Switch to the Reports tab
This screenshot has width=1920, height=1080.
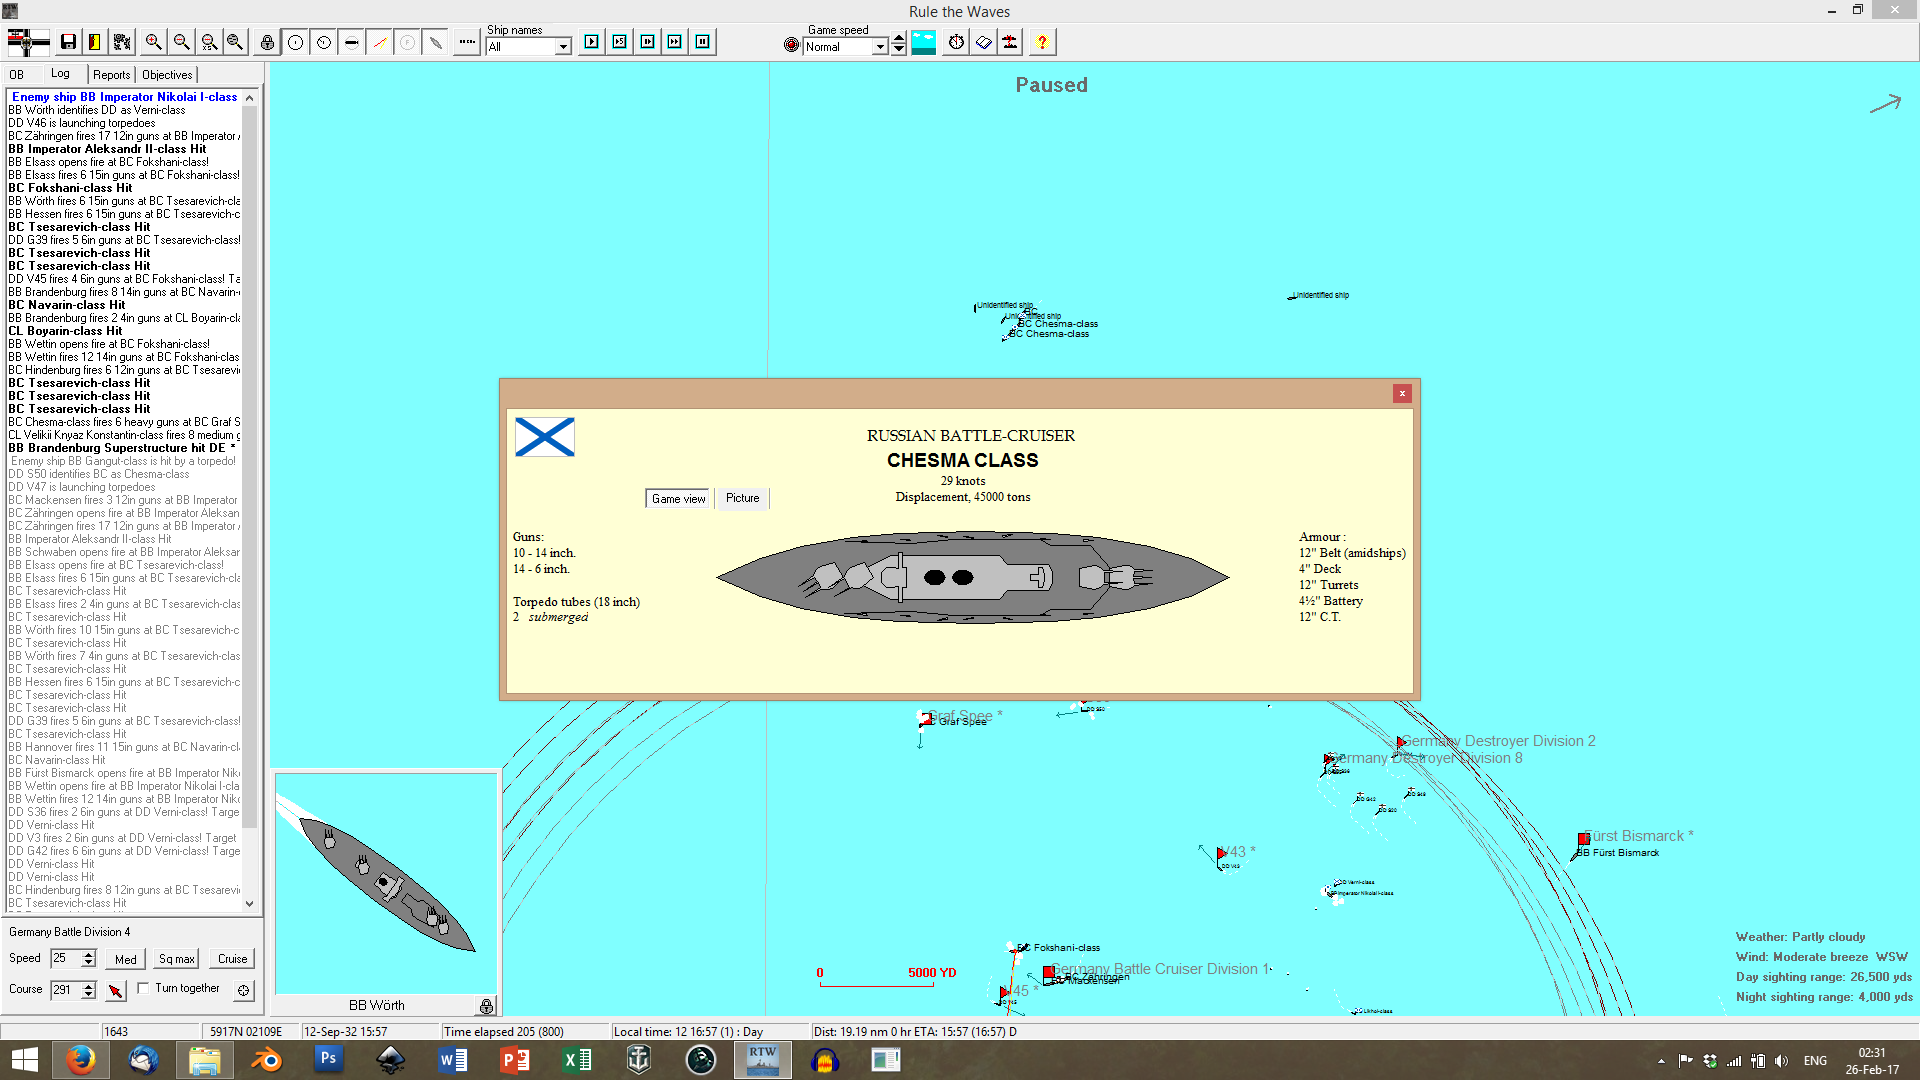[111, 75]
